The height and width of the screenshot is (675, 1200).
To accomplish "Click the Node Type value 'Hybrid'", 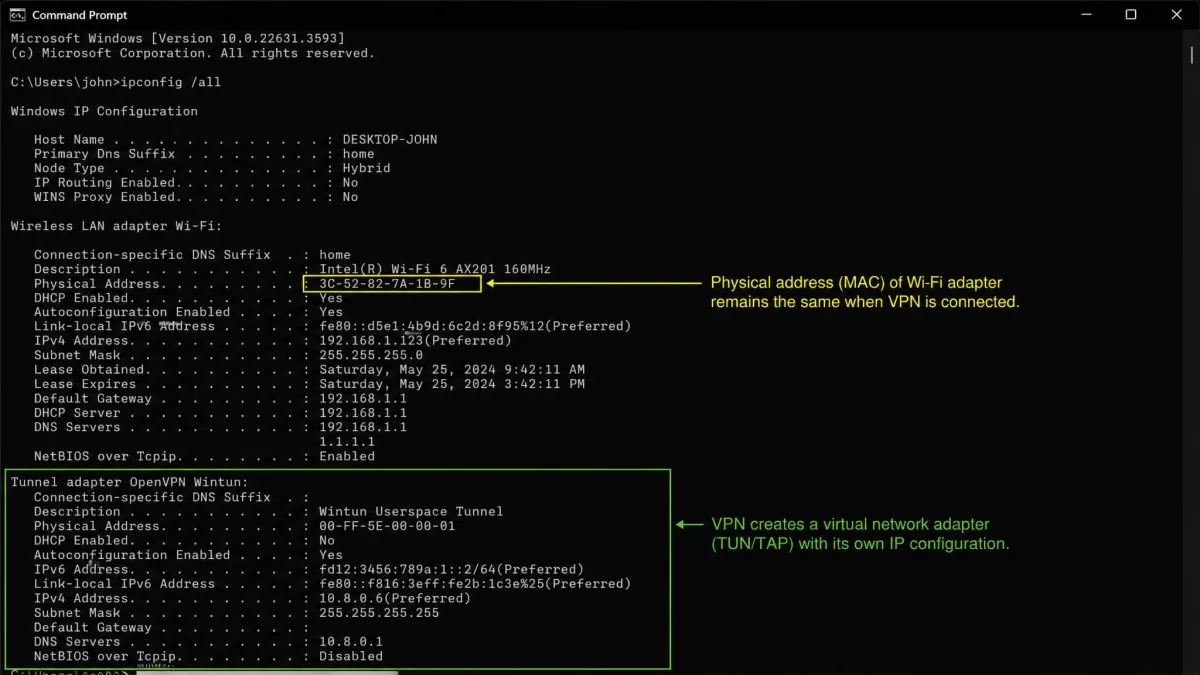I will point(366,168).
